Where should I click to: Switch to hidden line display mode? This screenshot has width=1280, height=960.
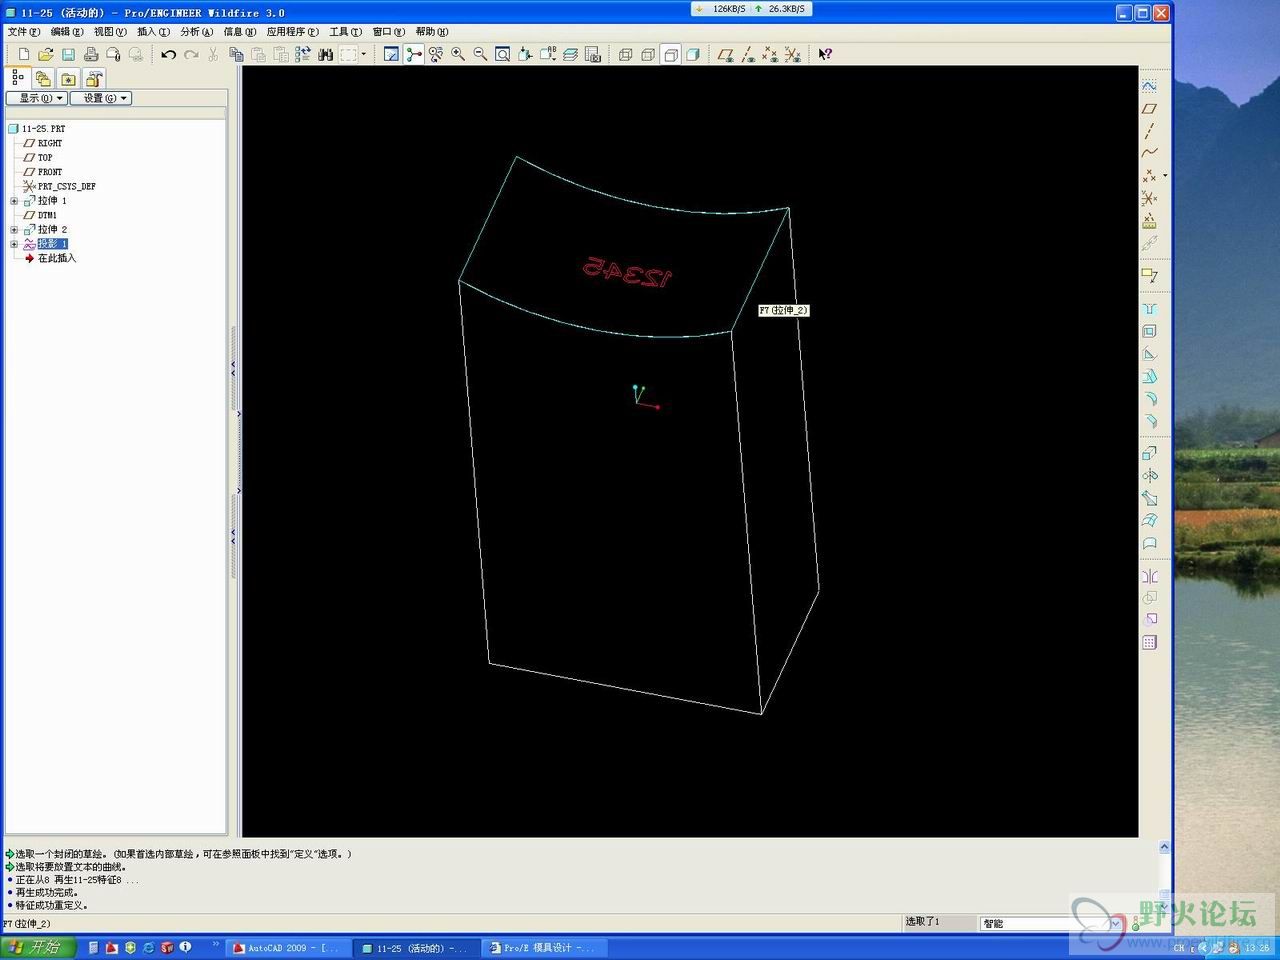click(648, 54)
